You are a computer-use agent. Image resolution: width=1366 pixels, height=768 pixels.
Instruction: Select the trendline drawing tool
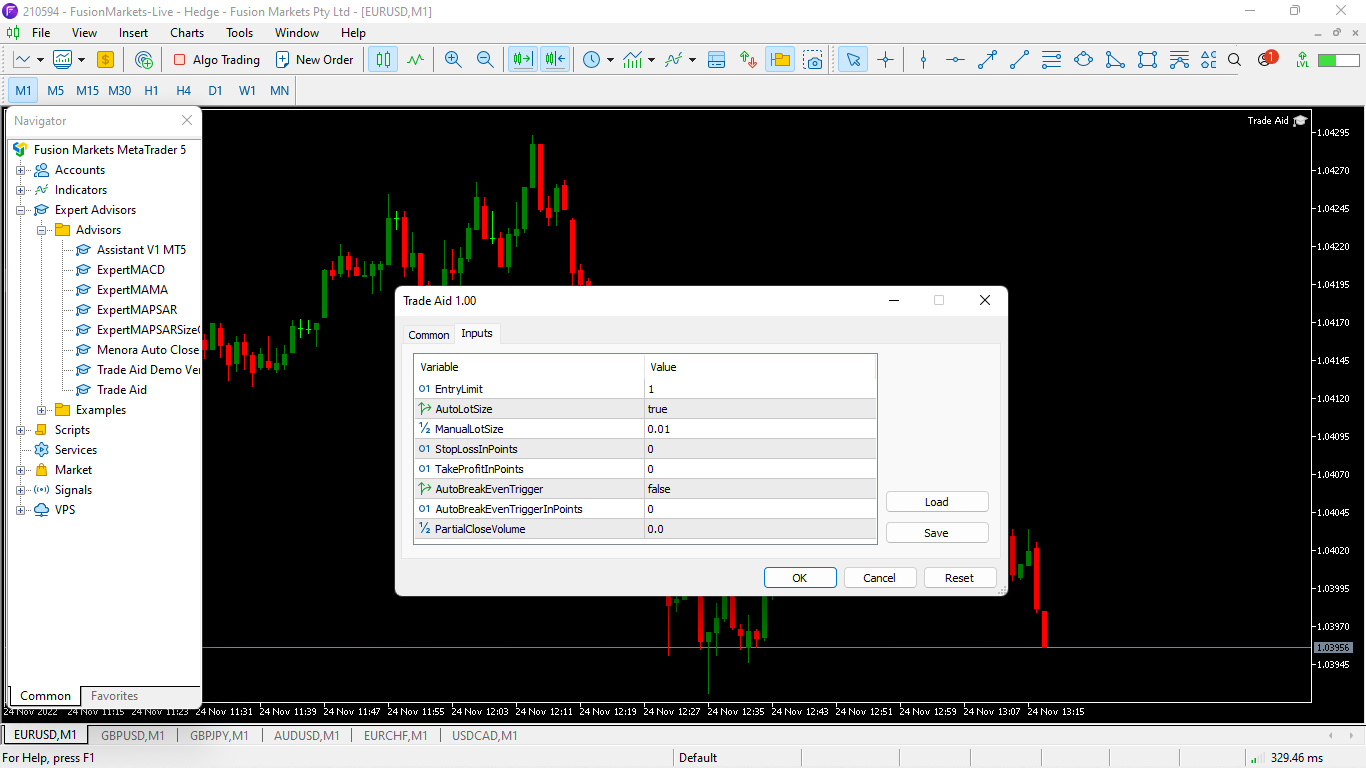[x=1019, y=60]
